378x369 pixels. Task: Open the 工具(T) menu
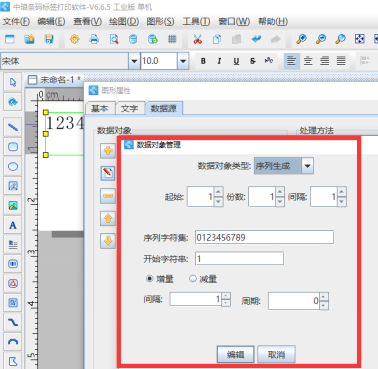196,22
